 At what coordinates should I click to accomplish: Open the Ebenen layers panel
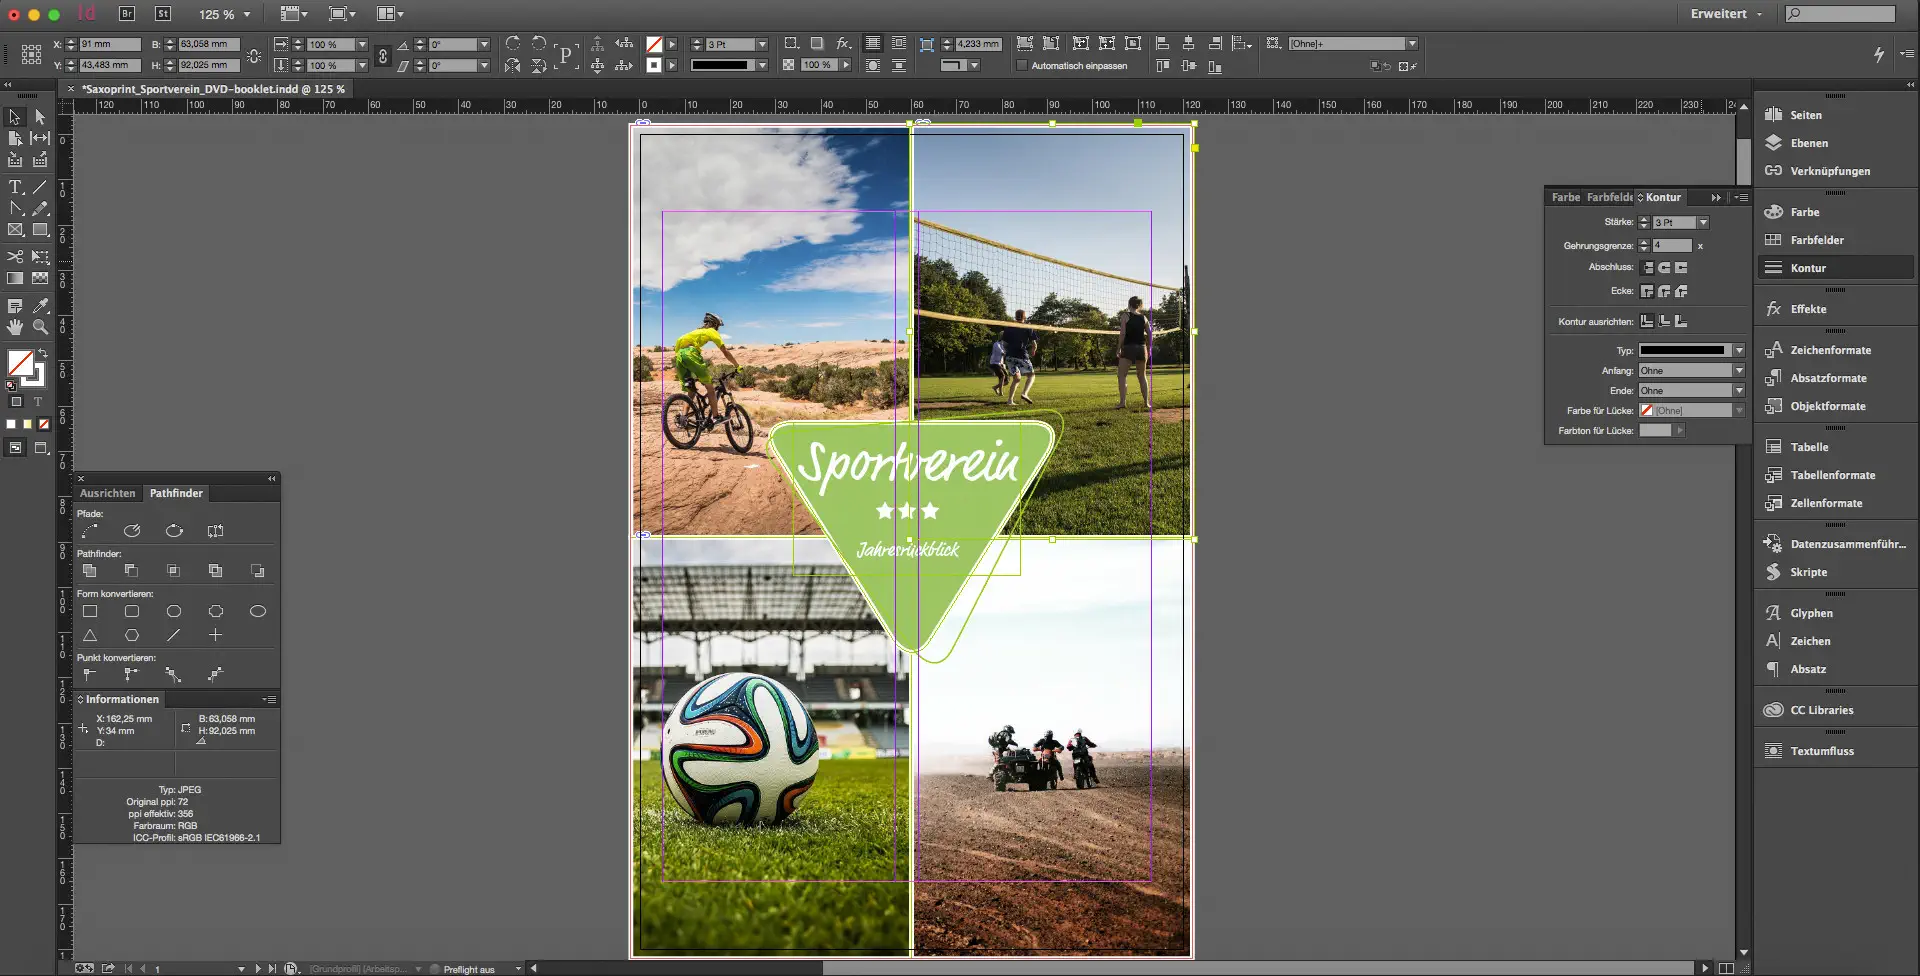click(1808, 143)
